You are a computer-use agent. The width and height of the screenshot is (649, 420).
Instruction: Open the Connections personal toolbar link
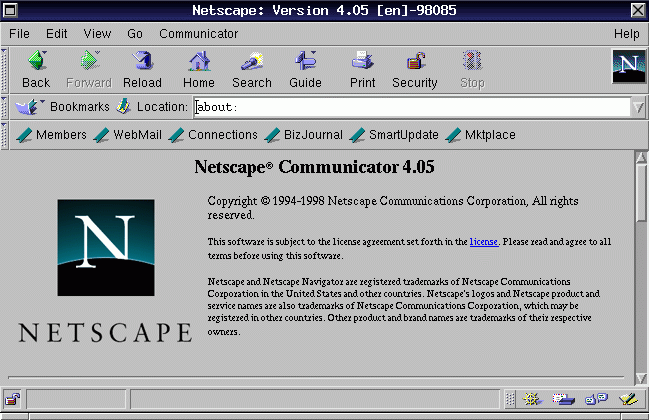tap(213, 135)
